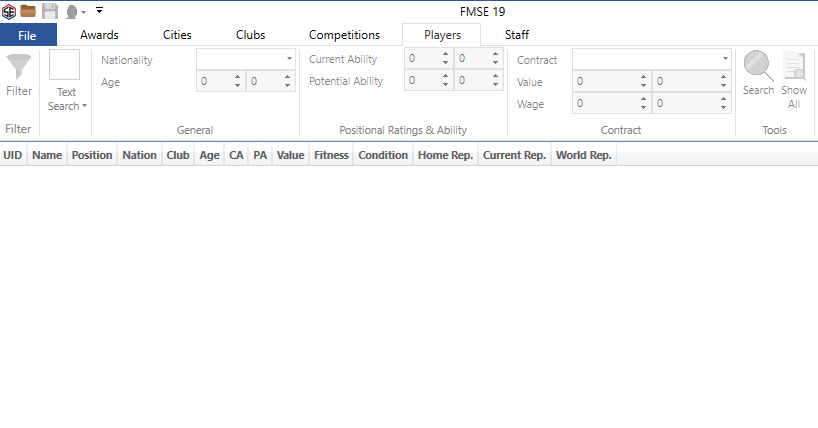
Task: Click the FMSE app logo icon
Action: (9, 10)
